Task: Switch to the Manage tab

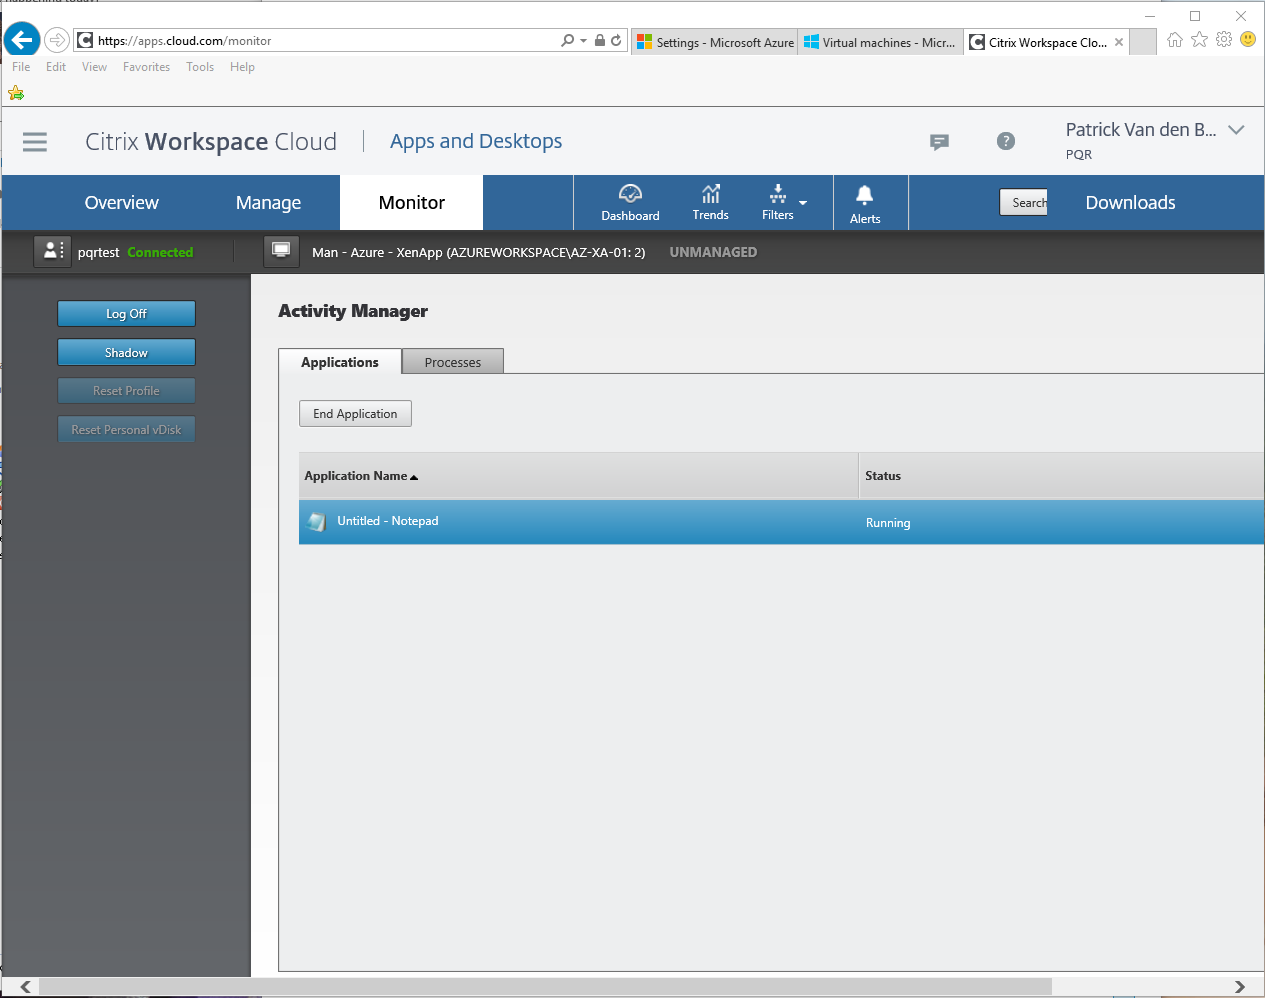Action: pyautogui.click(x=268, y=203)
